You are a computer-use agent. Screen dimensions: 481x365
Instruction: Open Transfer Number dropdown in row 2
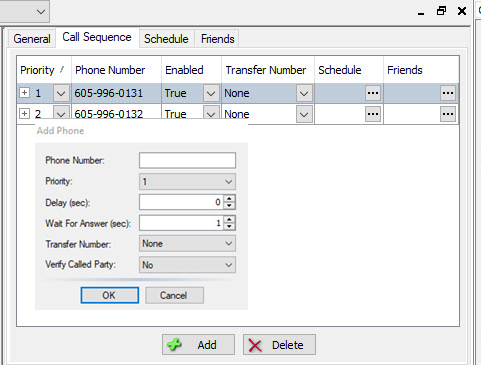pos(304,114)
